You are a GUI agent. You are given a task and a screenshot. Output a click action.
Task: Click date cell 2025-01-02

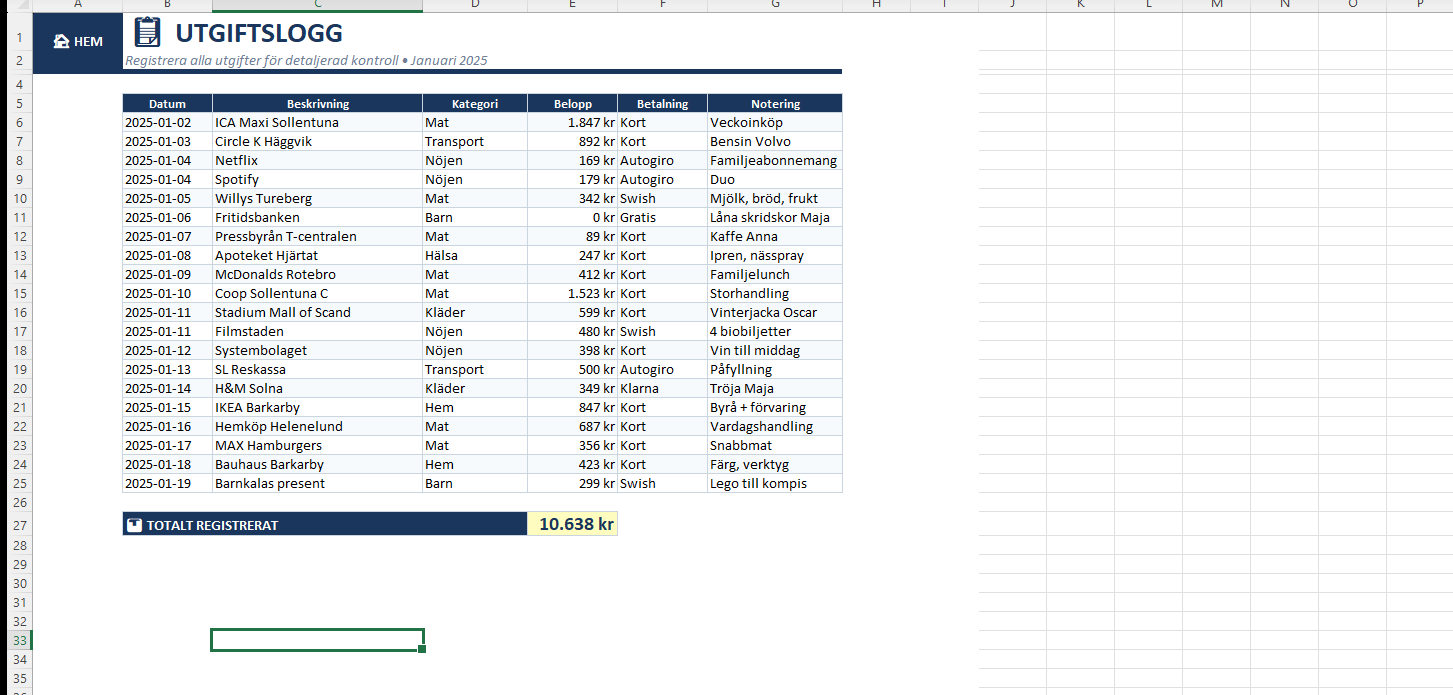click(167, 122)
